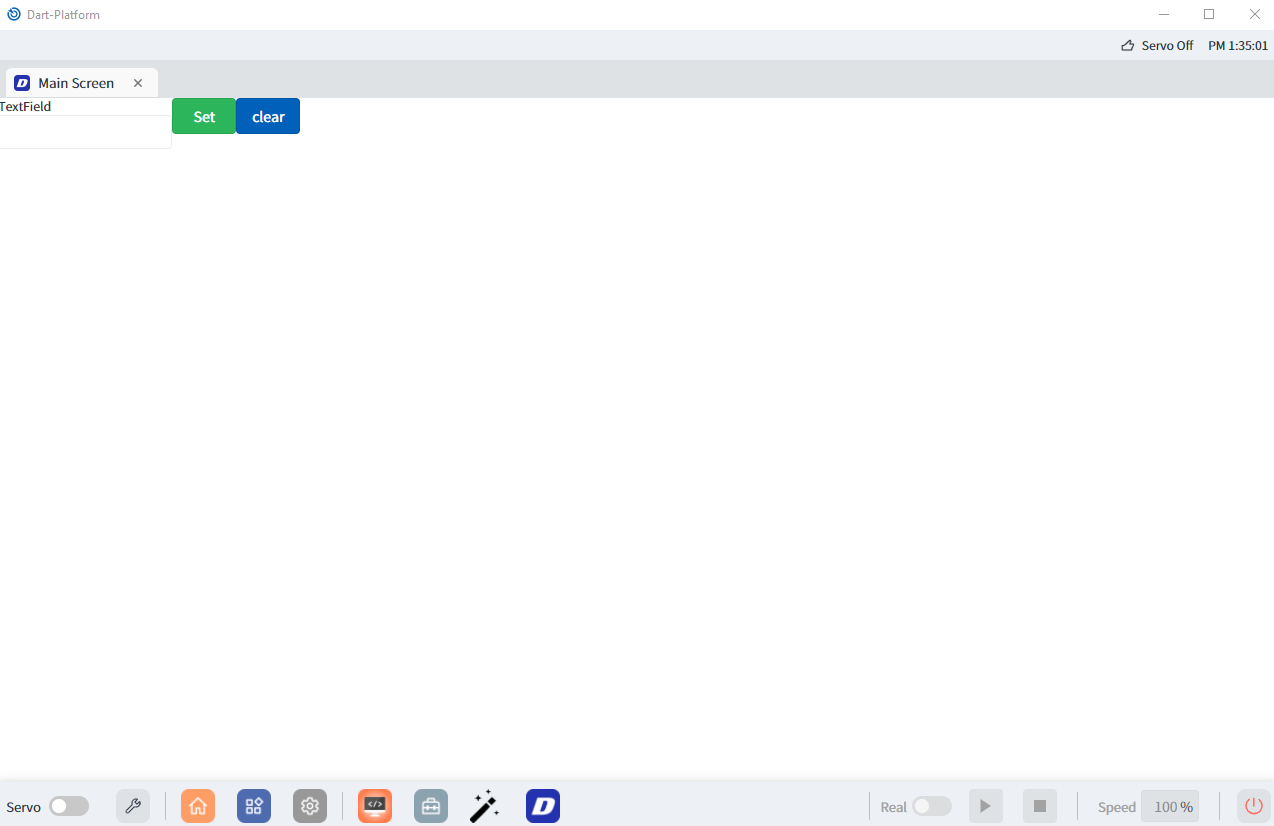Click the magic wand icon
The width and height of the screenshot is (1274, 826).
tap(485, 806)
